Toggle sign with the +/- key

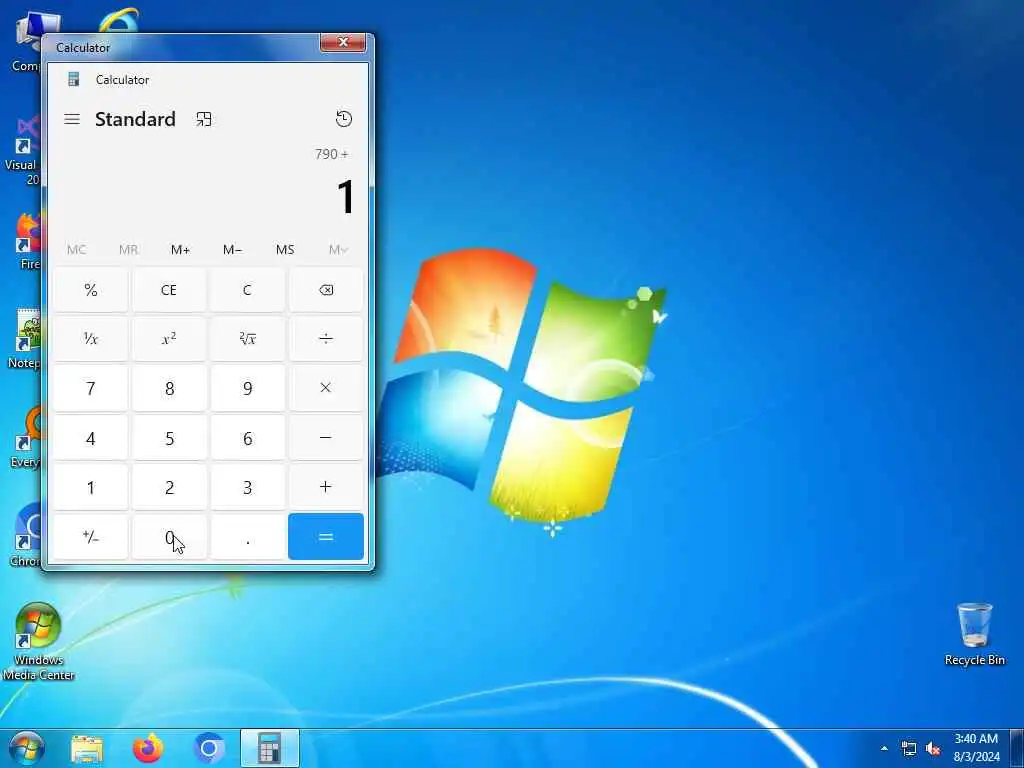tap(91, 537)
